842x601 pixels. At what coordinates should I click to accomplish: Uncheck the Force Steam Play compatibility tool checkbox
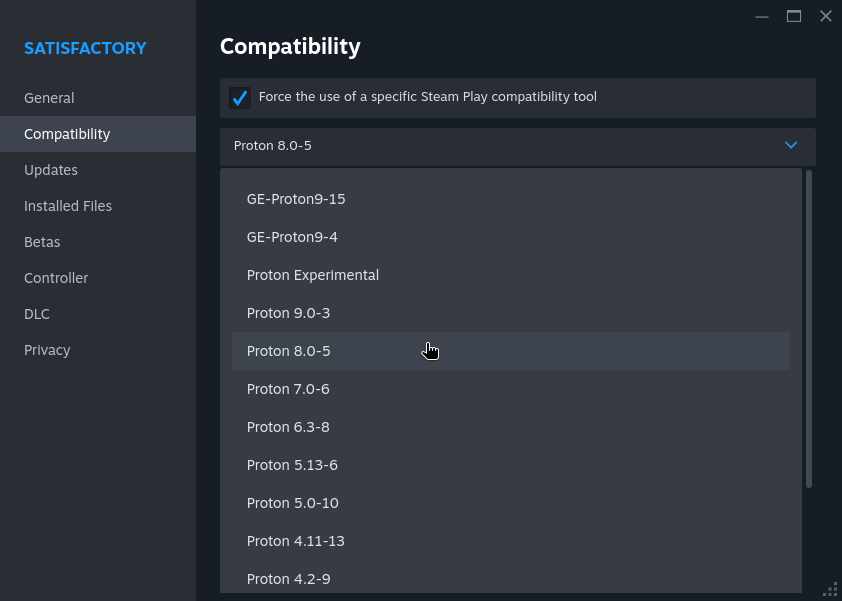point(239,98)
